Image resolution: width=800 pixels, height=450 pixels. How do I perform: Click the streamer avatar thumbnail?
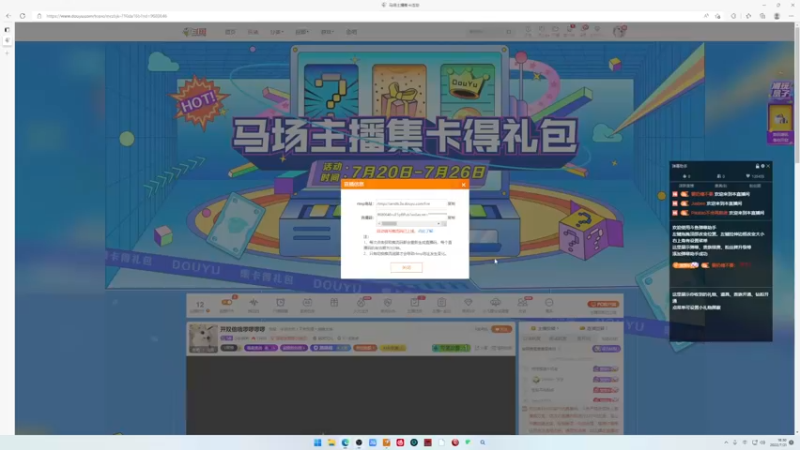pyautogui.click(x=203, y=338)
